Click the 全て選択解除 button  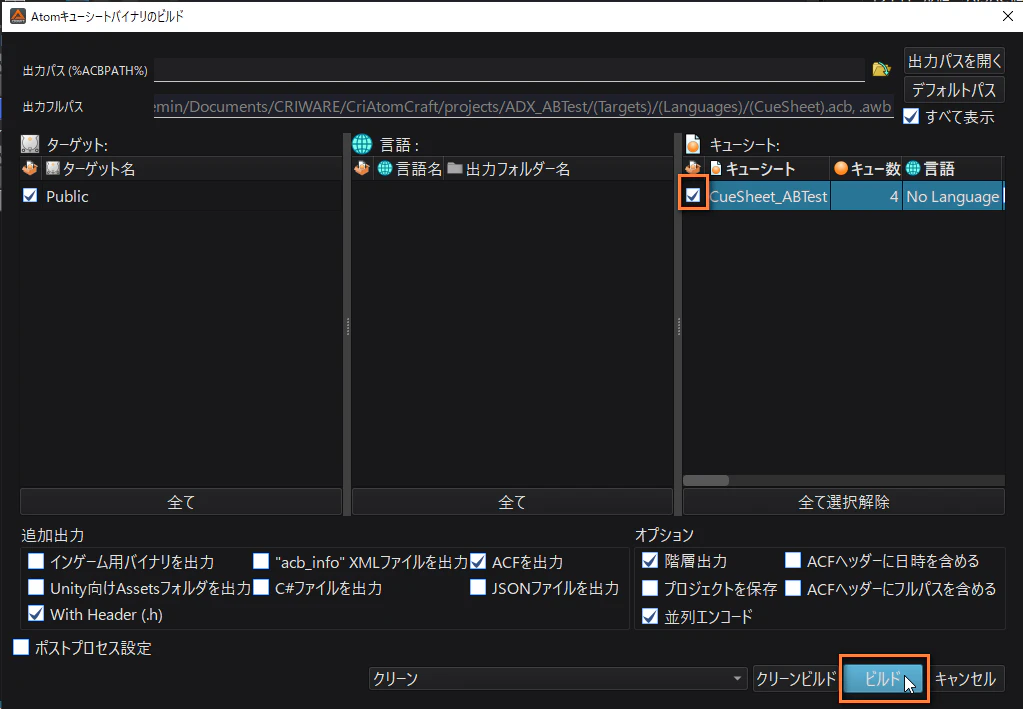click(x=844, y=502)
